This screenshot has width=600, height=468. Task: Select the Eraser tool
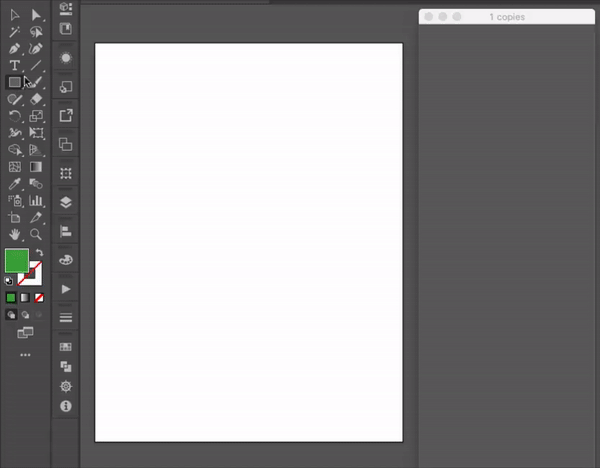tap(36, 99)
